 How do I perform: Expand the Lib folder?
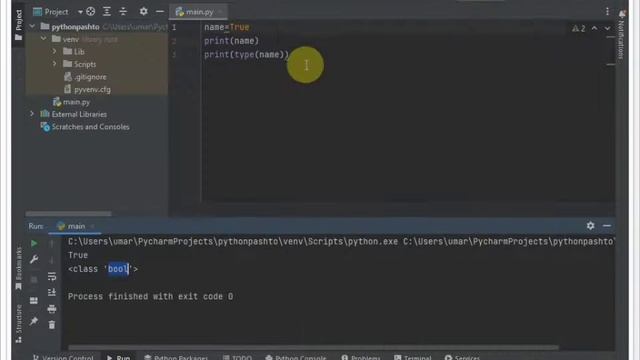[54, 51]
